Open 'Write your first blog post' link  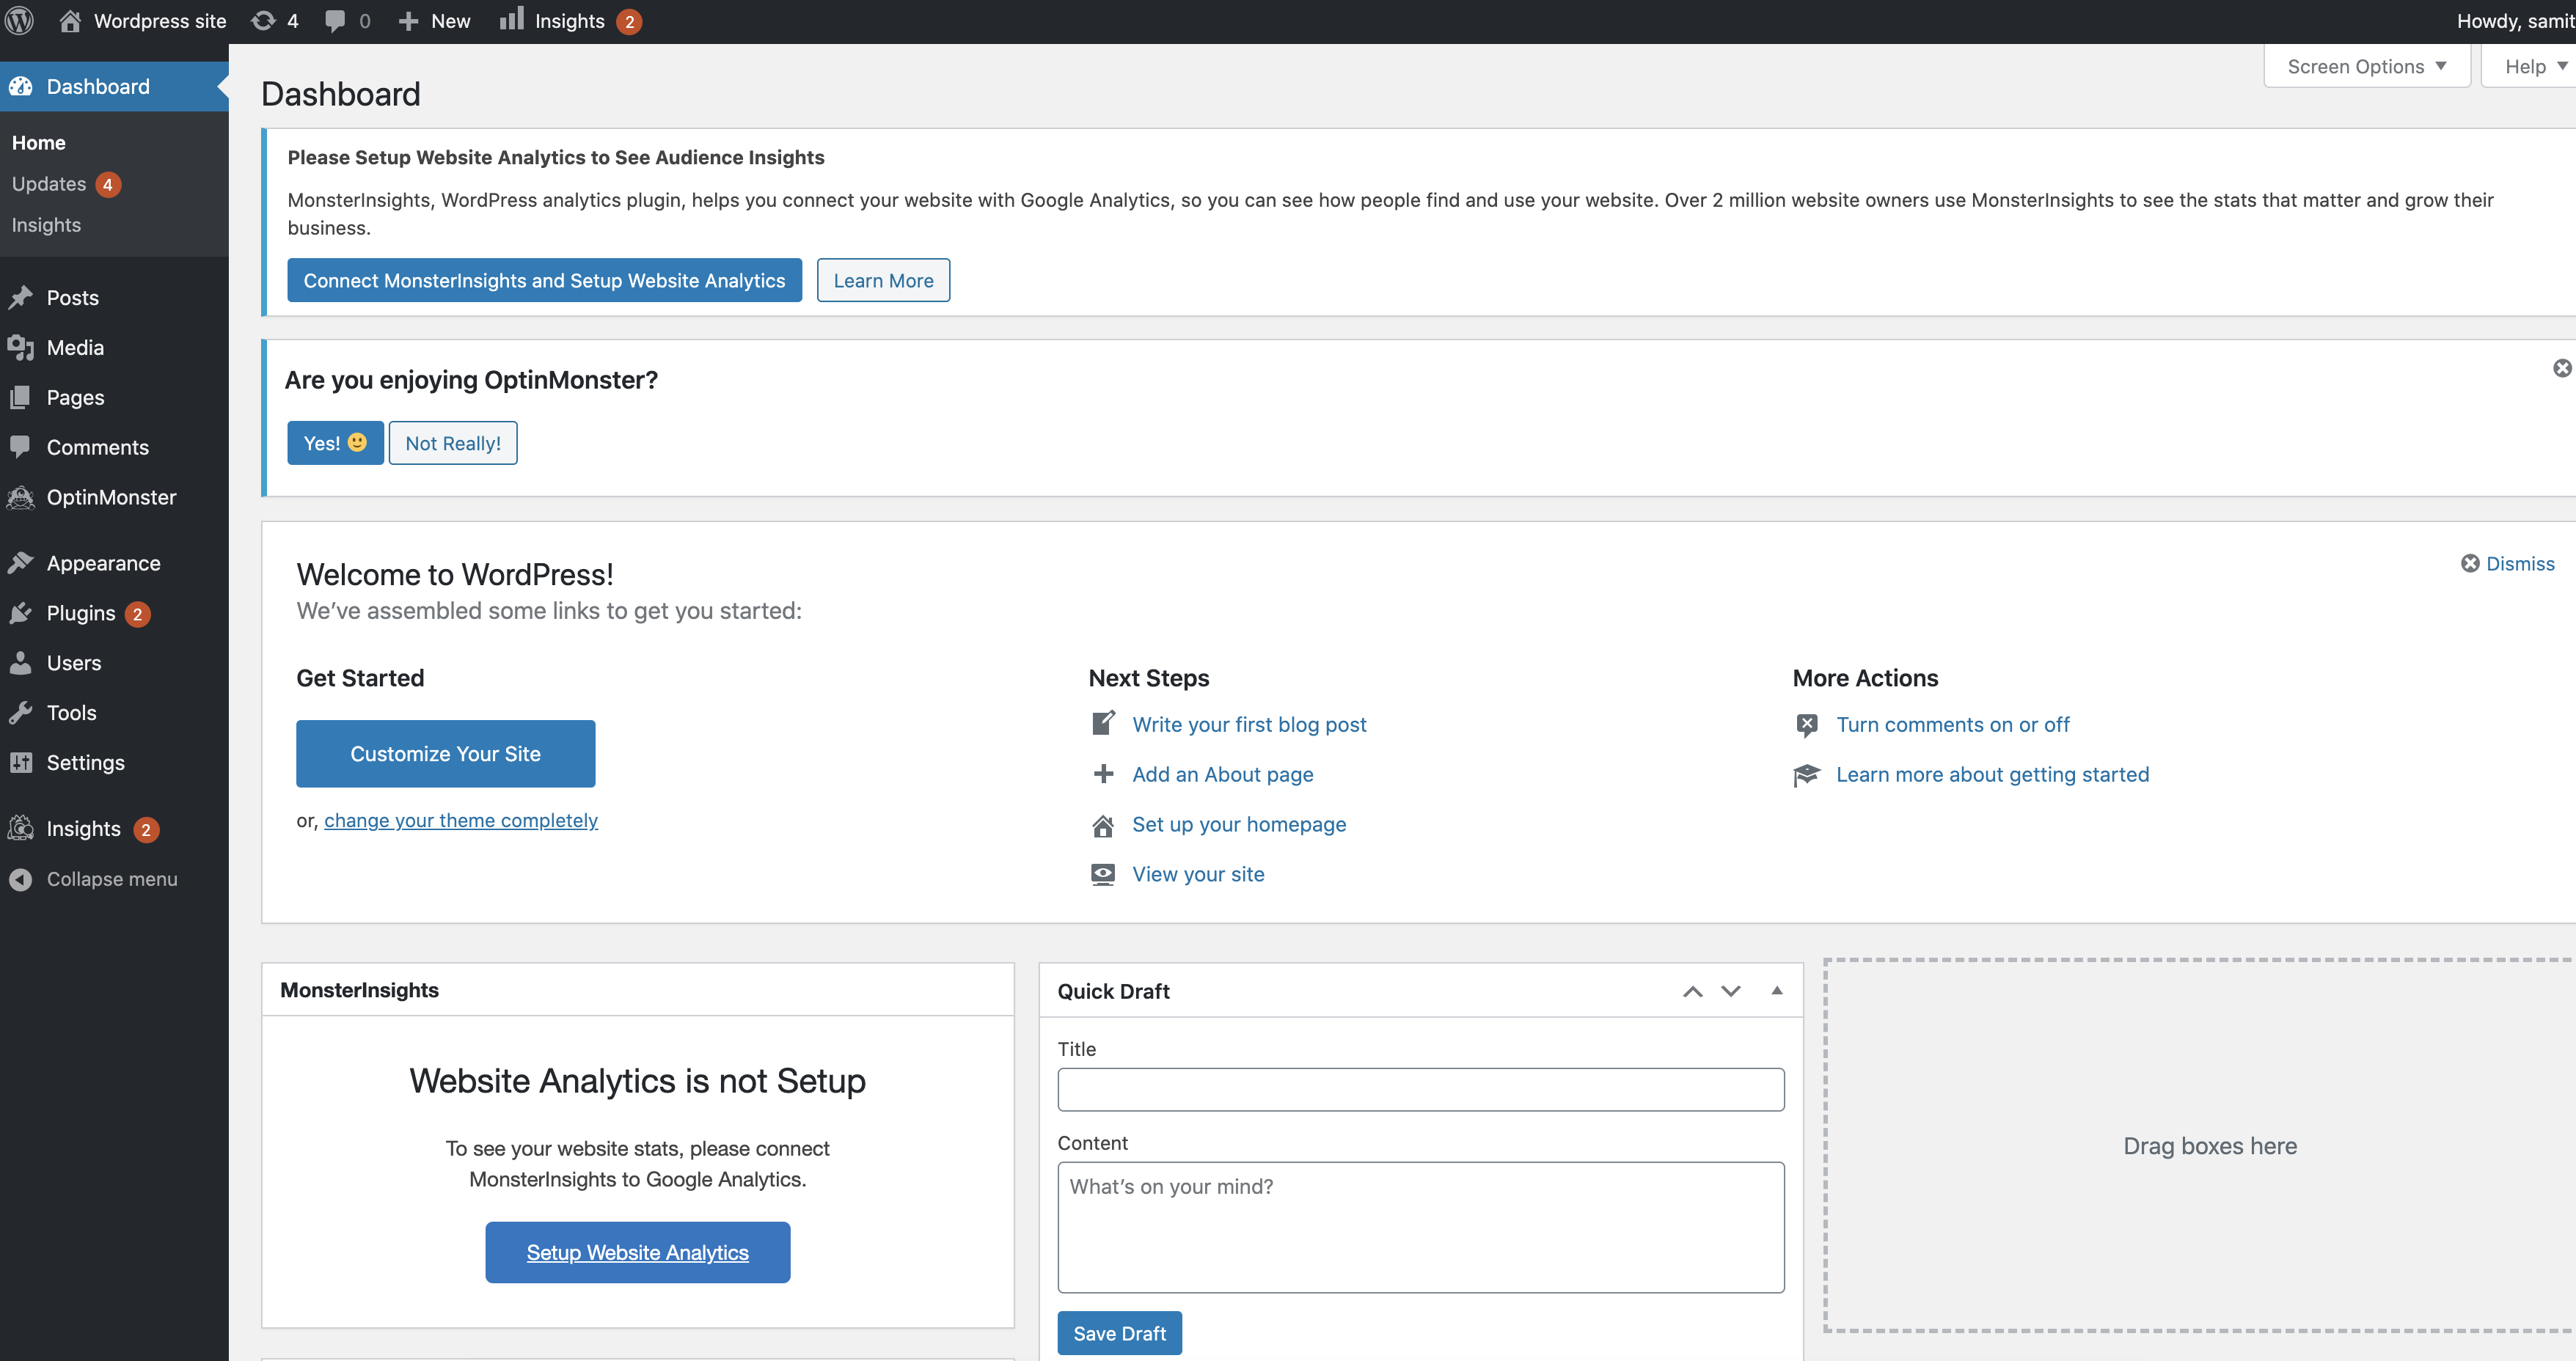1248,724
